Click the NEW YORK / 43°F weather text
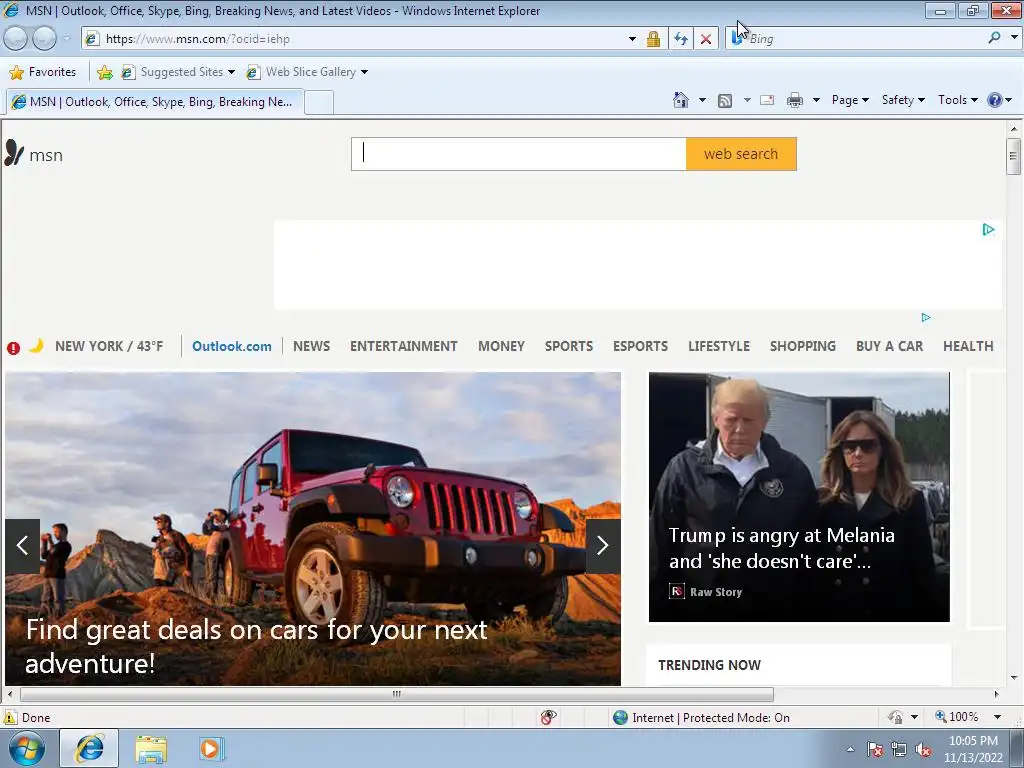1024x768 pixels. click(x=109, y=346)
